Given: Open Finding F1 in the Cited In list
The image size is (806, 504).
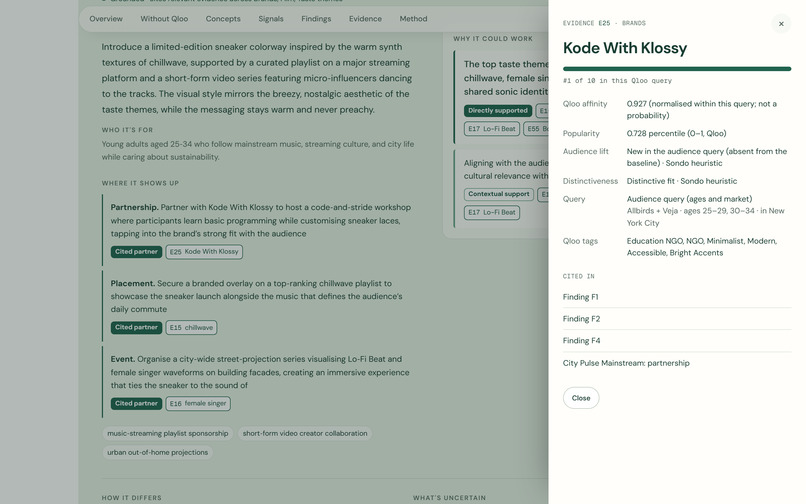Looking at the screenshot, I should click(677, 297).
